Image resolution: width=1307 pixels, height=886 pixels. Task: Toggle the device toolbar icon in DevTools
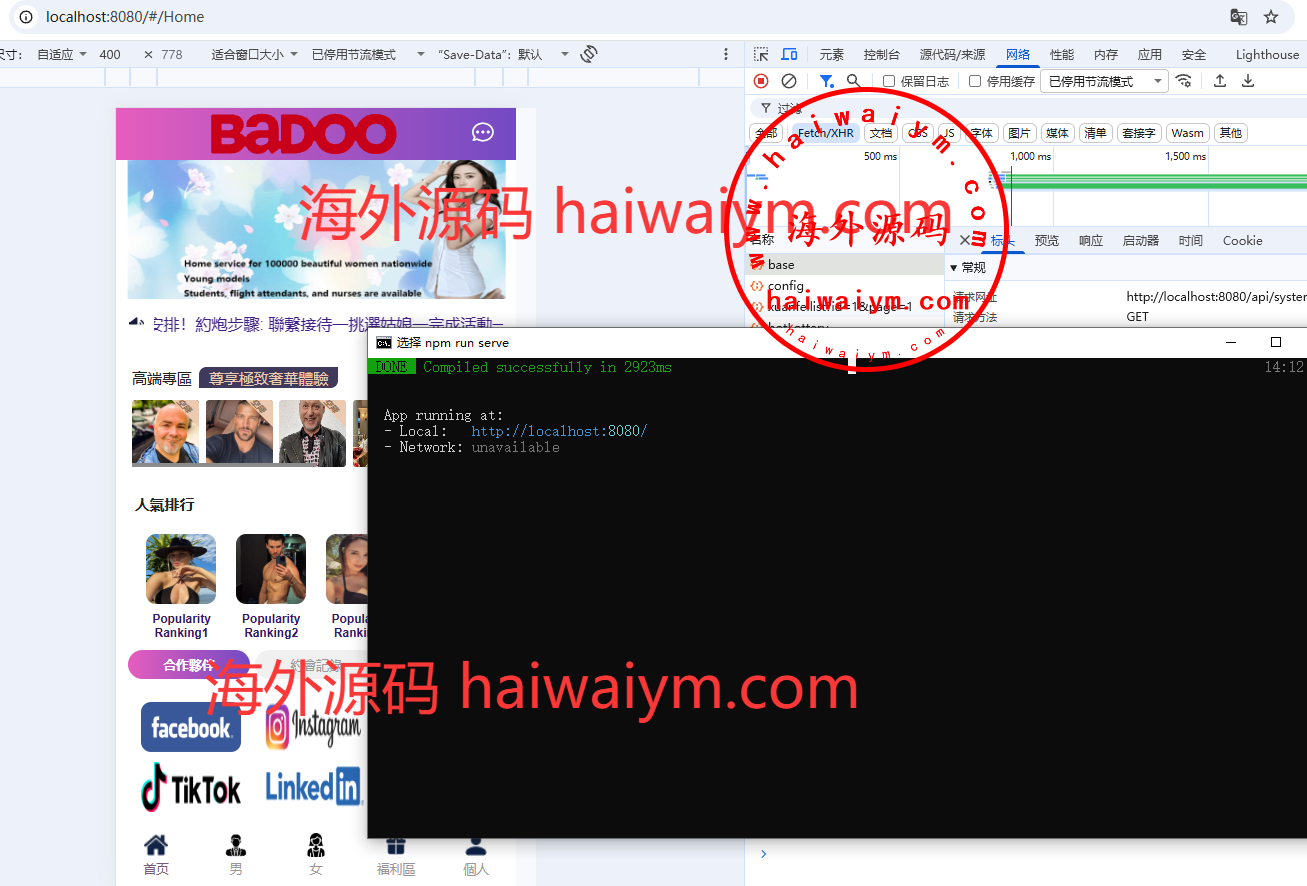[790, 54]
